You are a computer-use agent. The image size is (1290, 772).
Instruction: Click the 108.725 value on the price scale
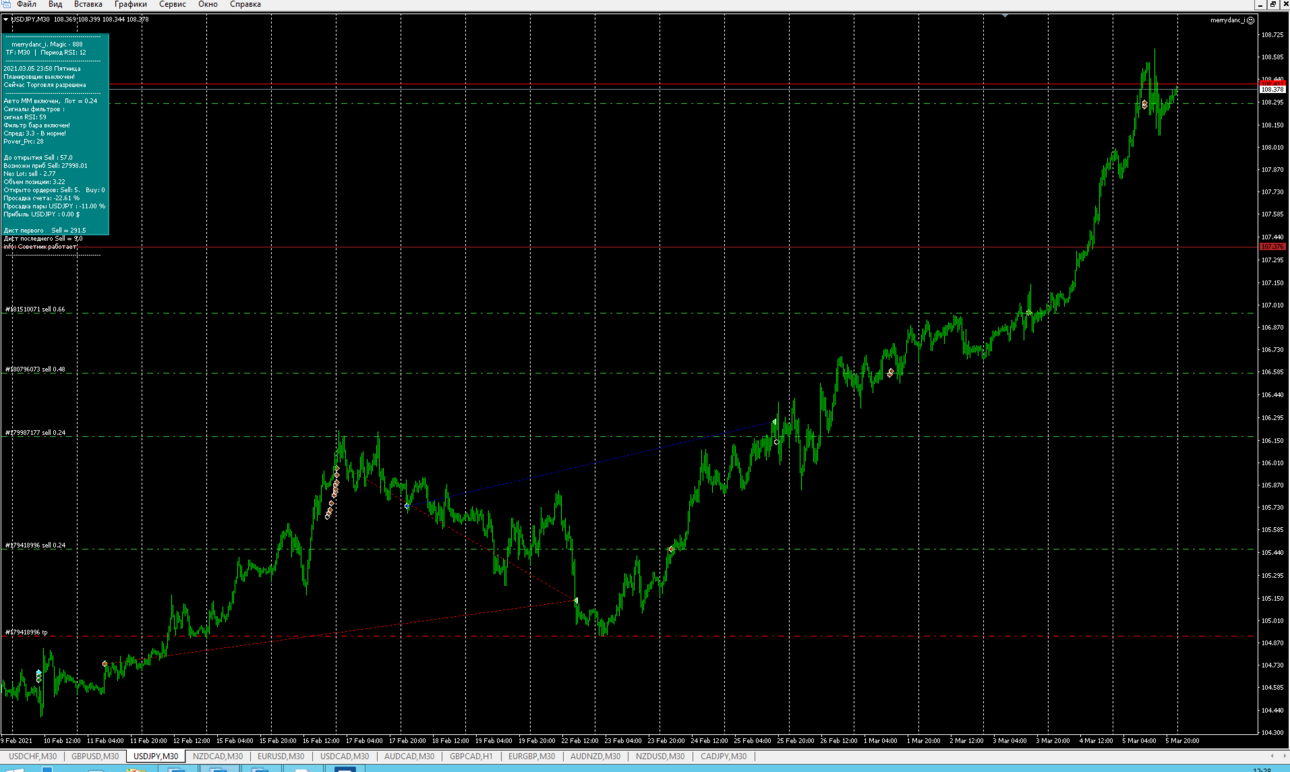(1273, 35)
